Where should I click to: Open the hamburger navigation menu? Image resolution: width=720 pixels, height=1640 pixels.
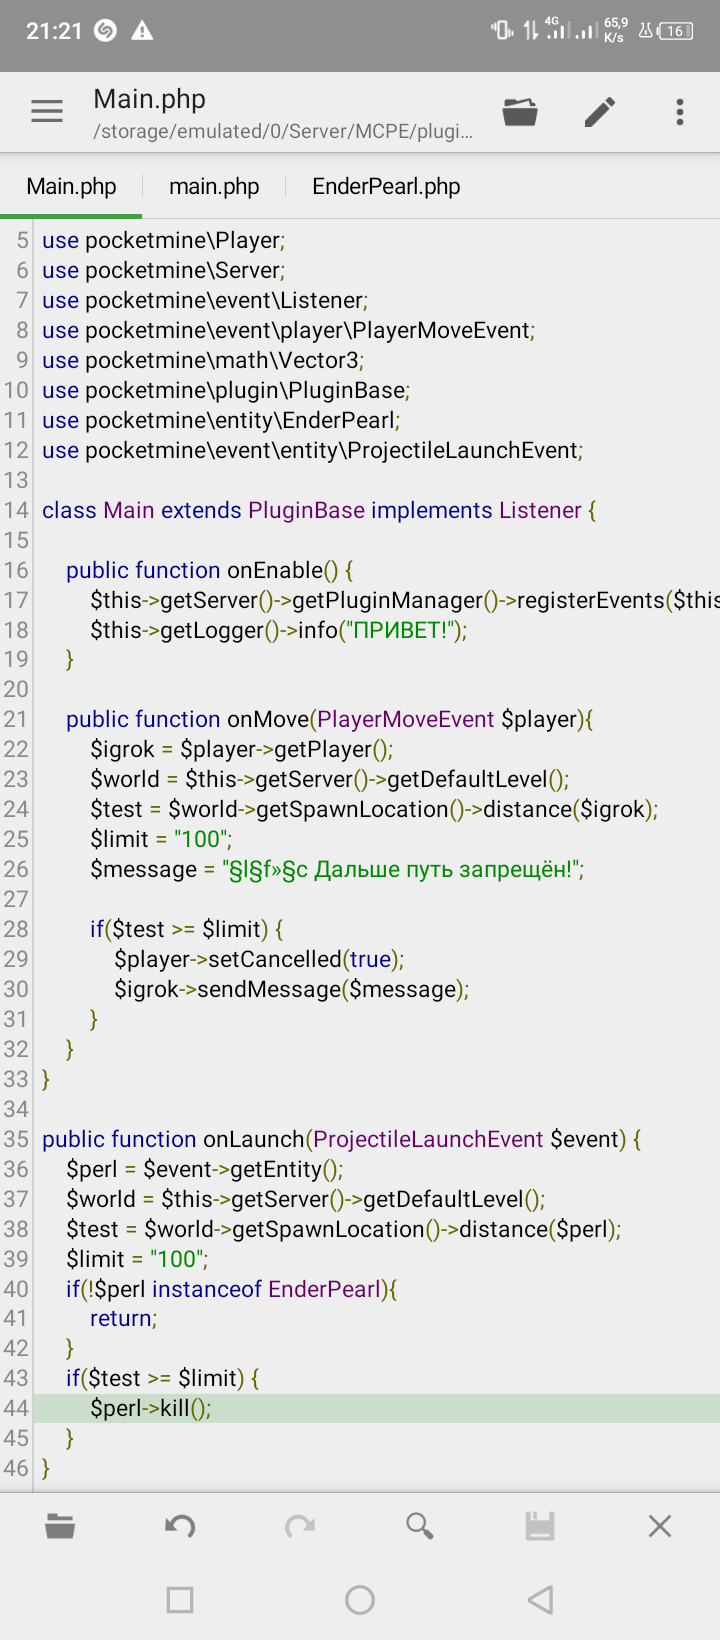pos(47,111)
